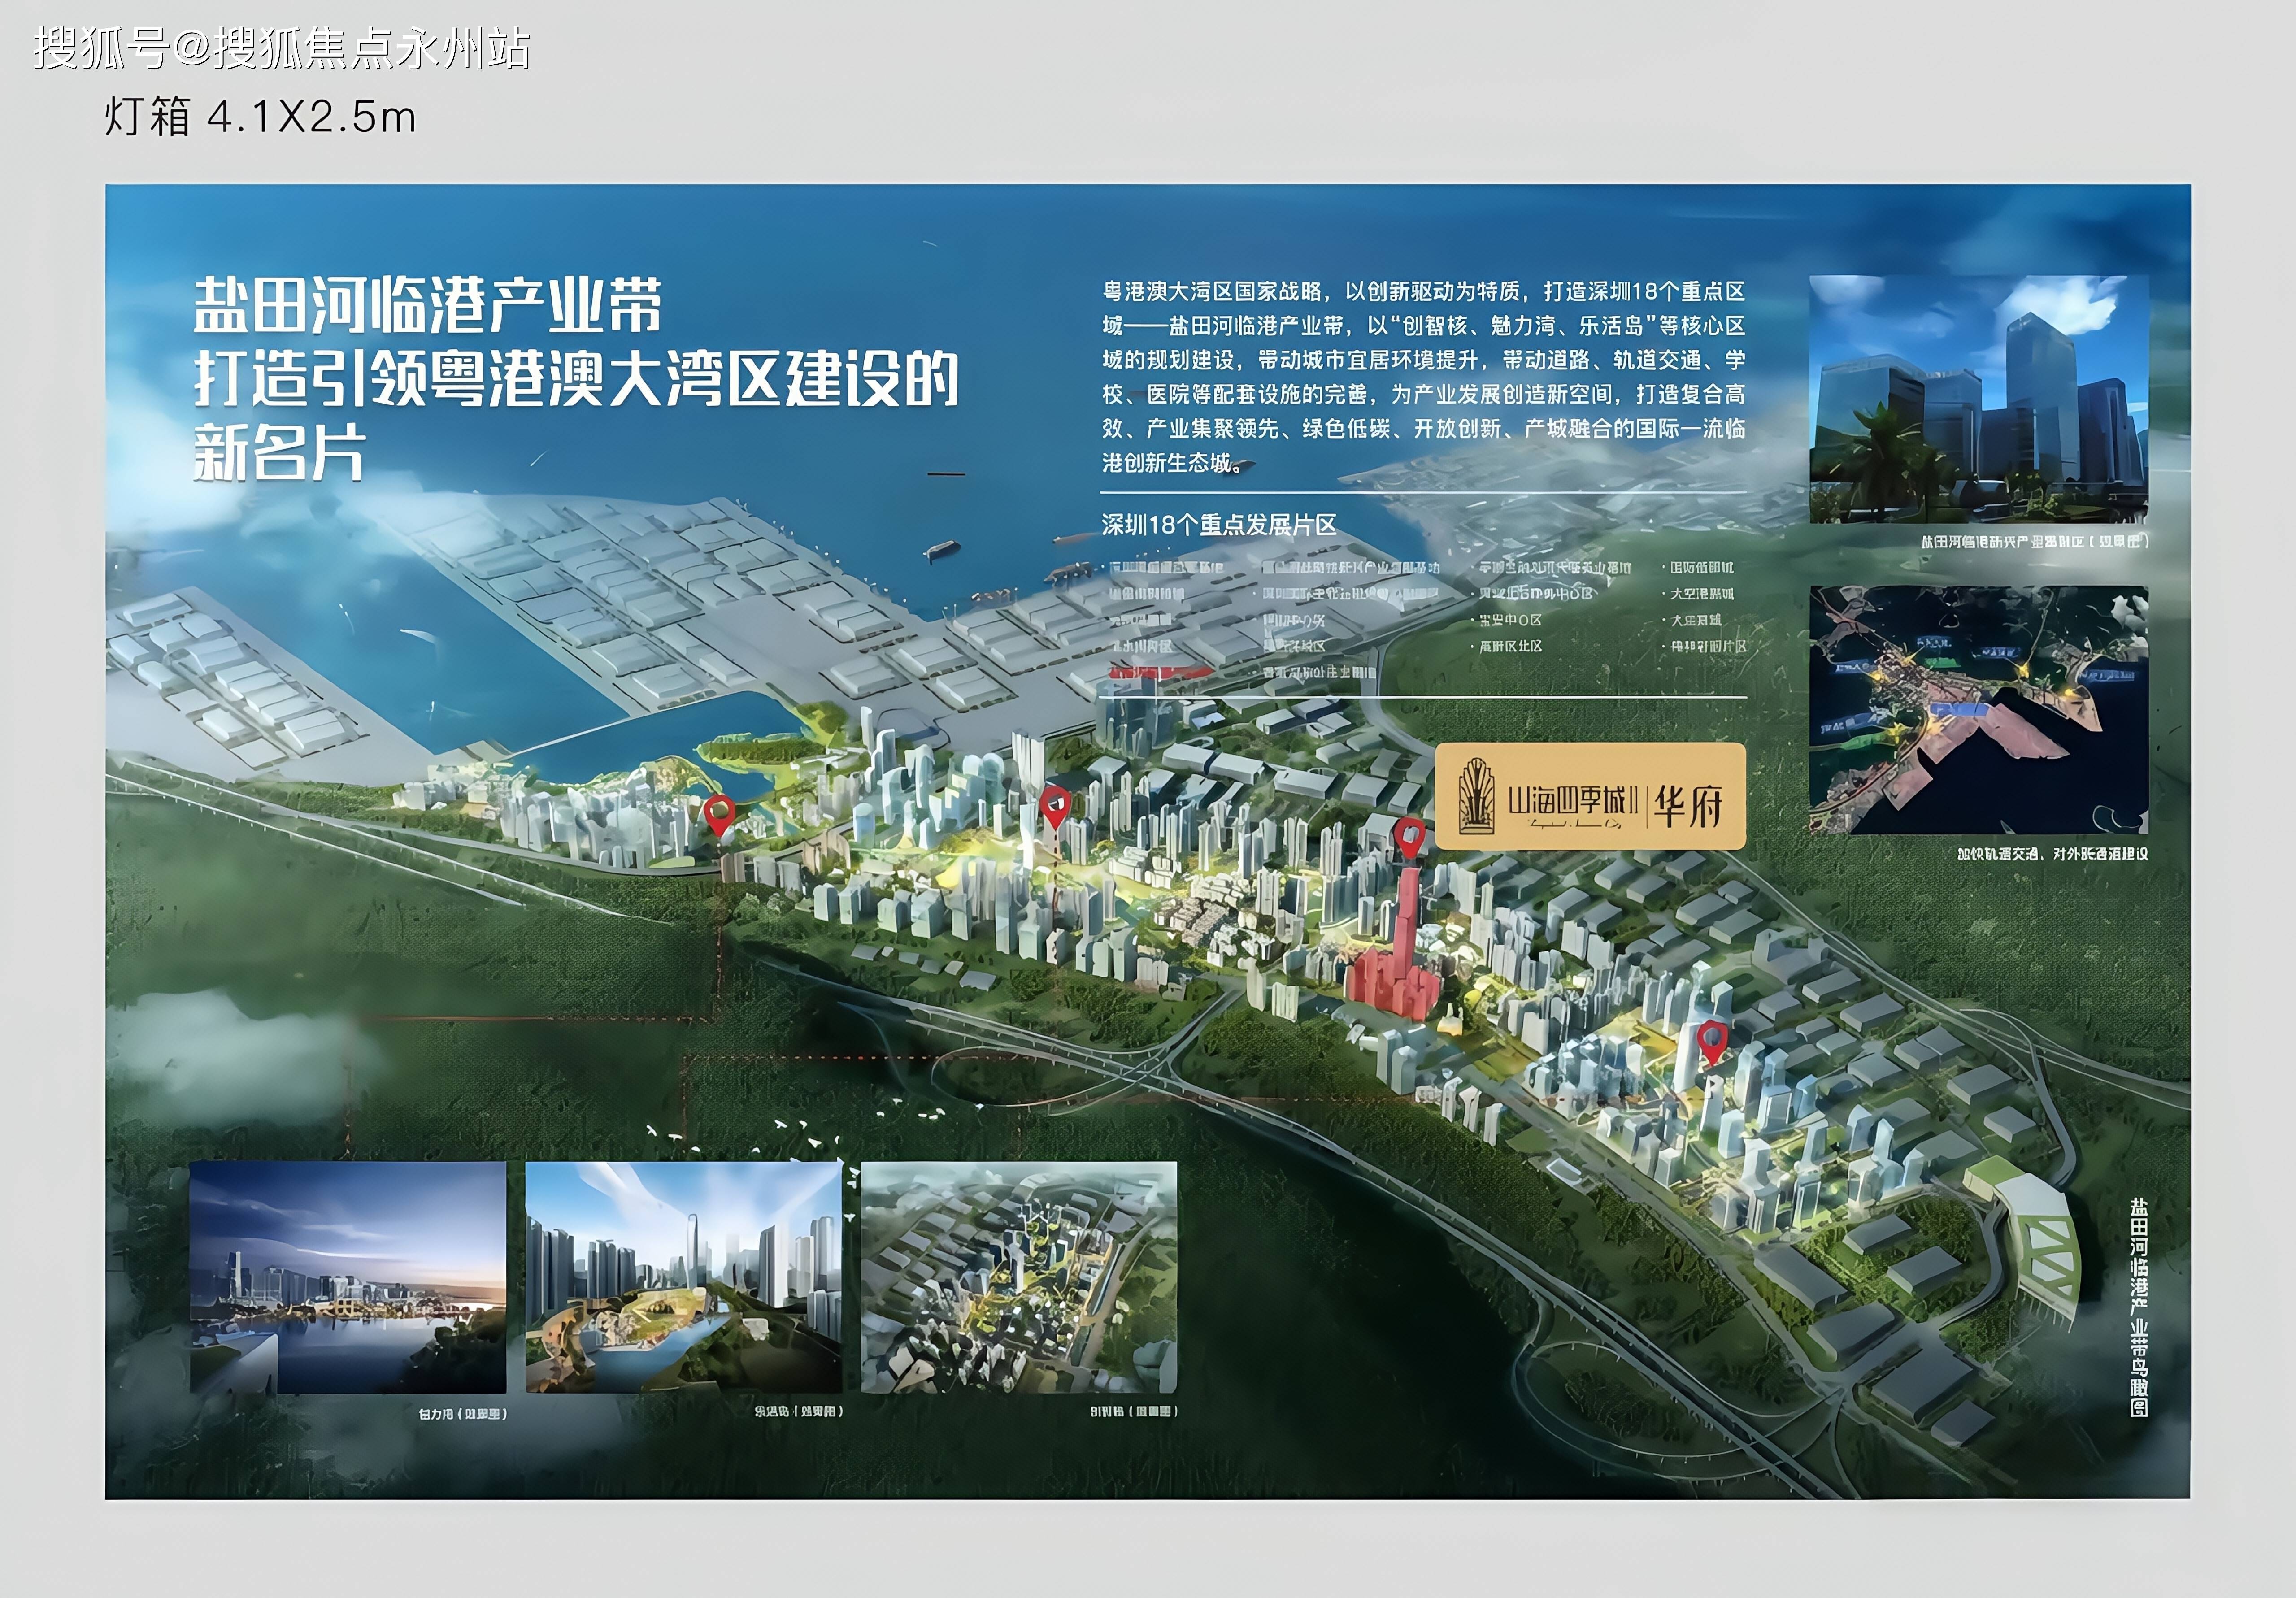Open the night aerial port map image
Viewport: 2296px width, 1598px height.
tap(1978, 710)
